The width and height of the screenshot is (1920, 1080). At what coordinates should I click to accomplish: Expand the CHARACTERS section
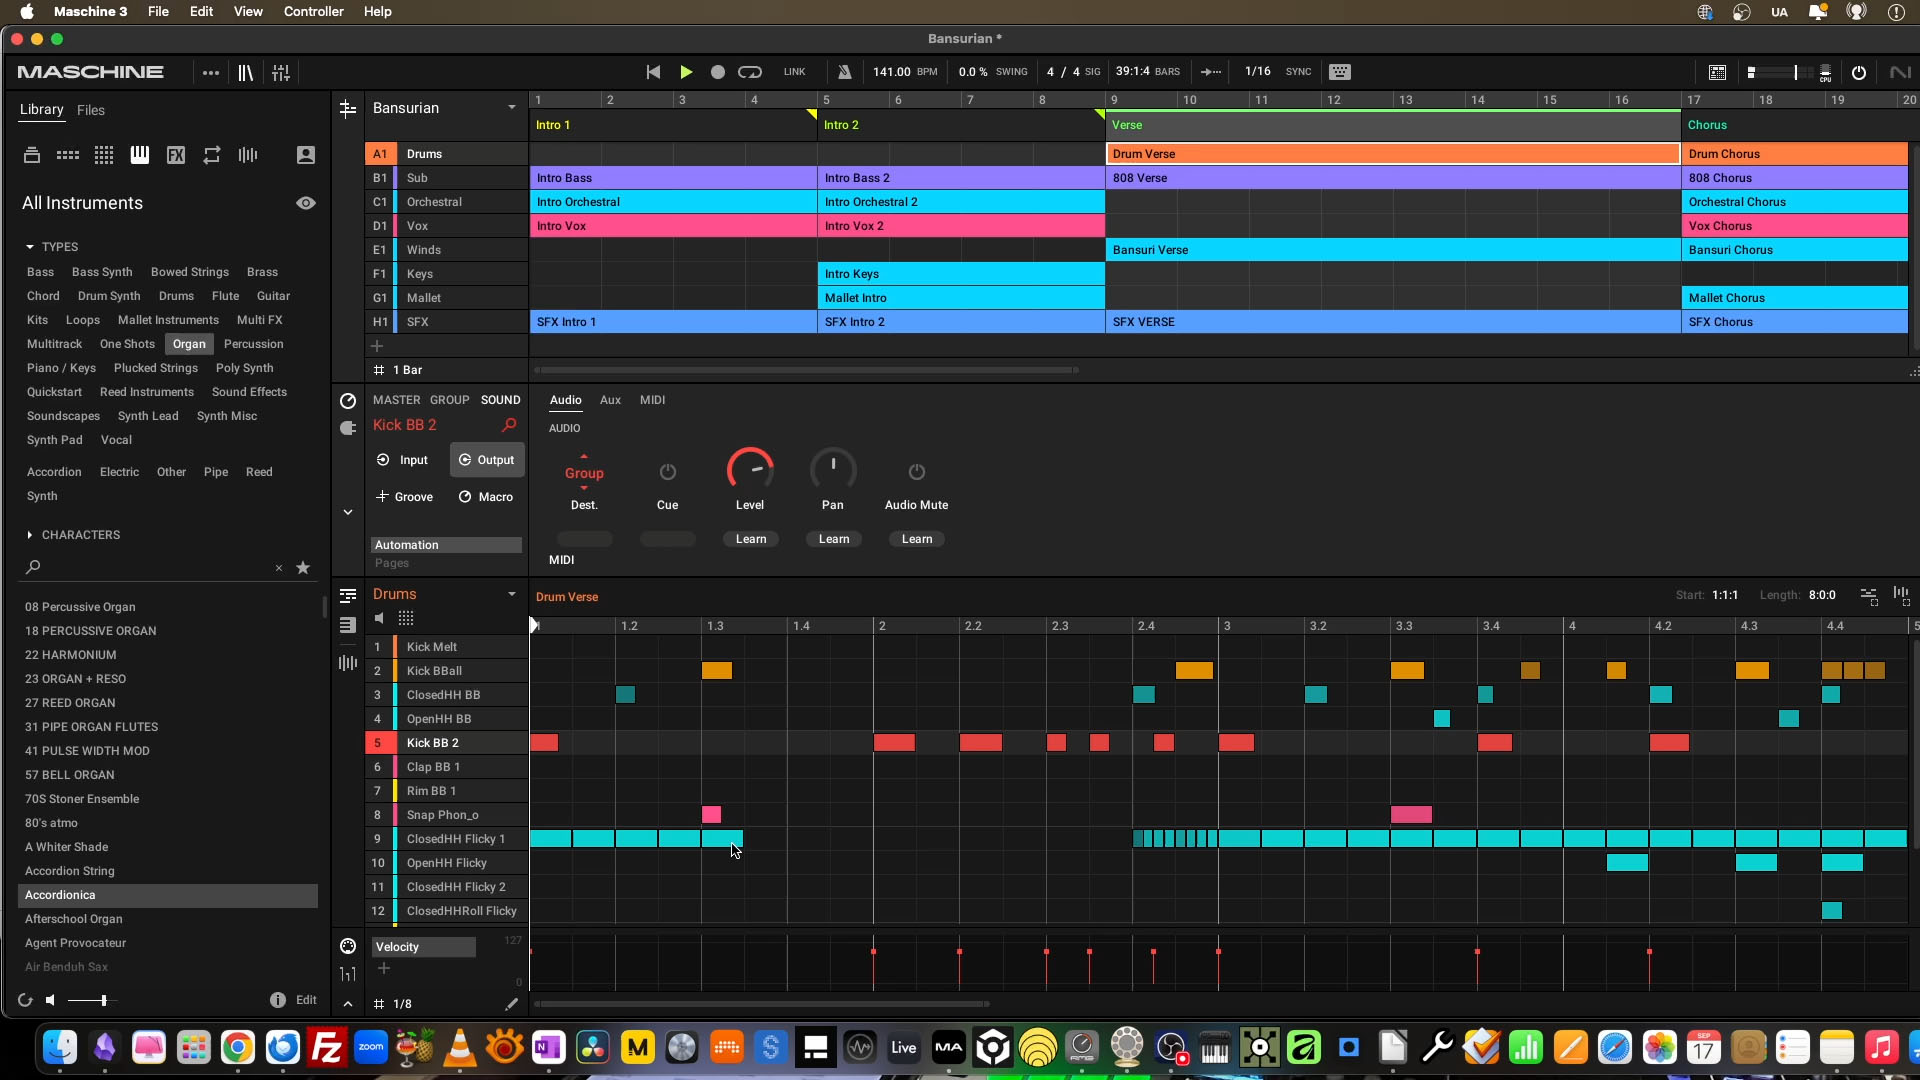(30, 535)
